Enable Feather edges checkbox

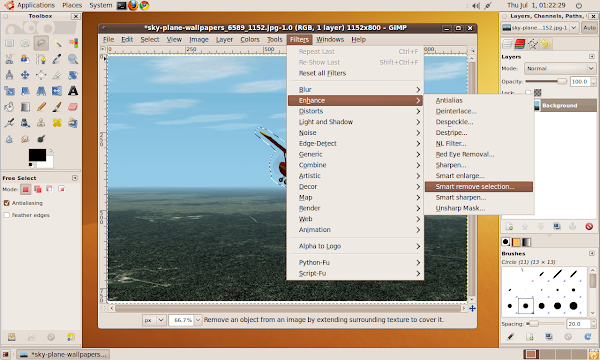click(7, 215)
